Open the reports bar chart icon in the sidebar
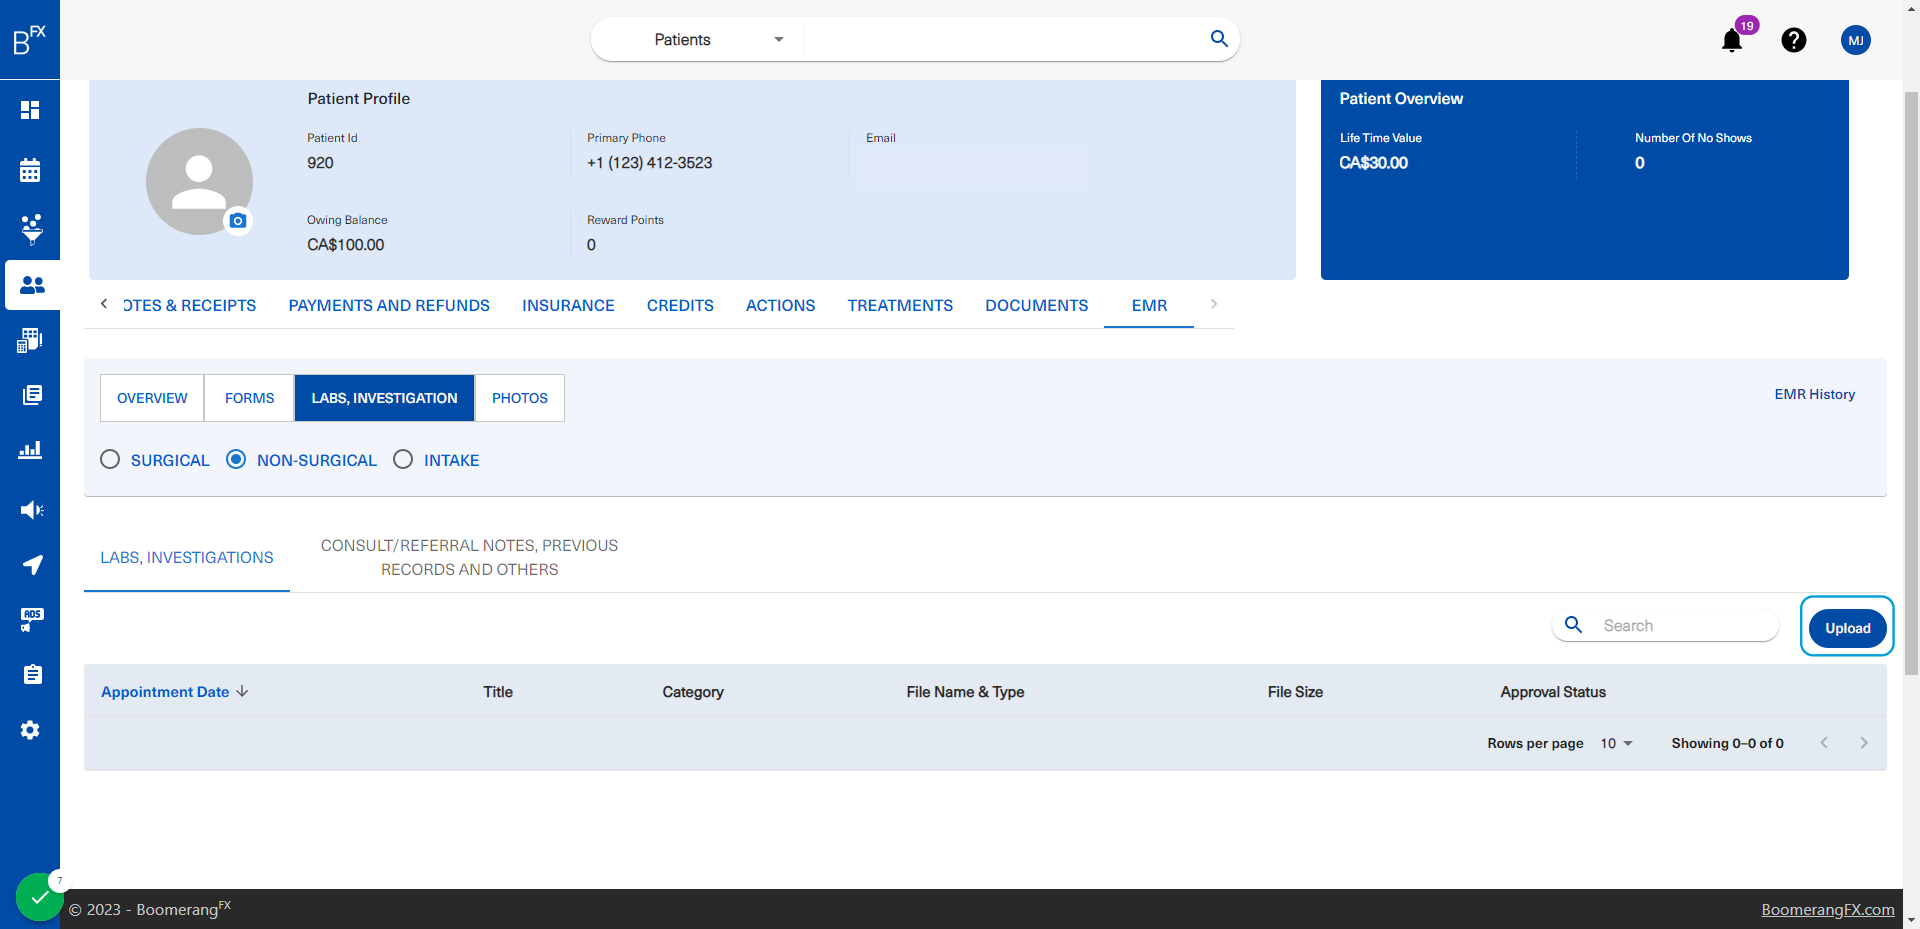Screen dimensions: 1920x929 click(30, 450)
